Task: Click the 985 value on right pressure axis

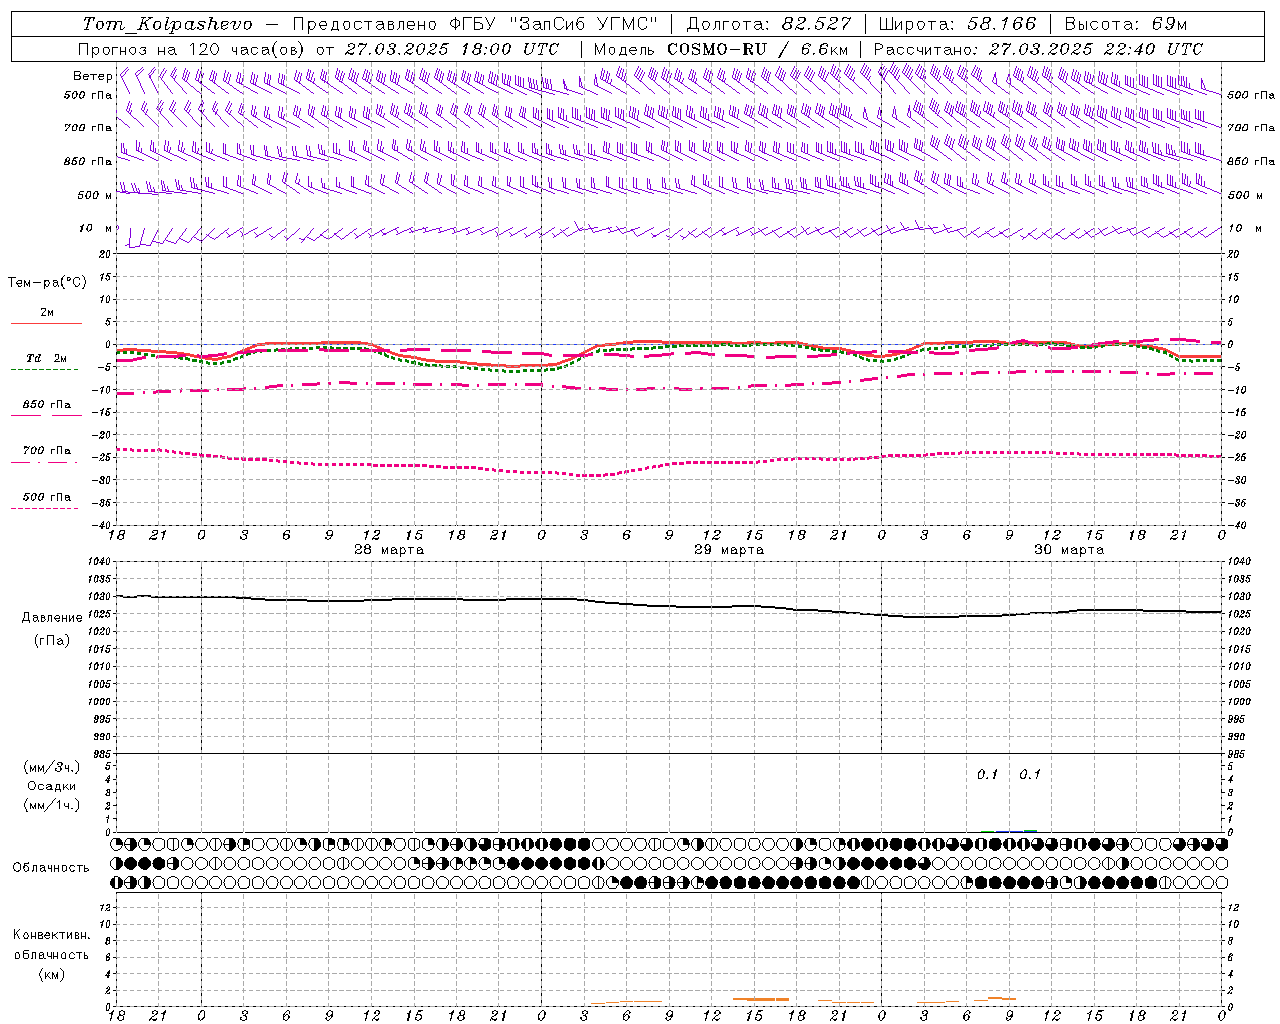Action: (x=1237, y=754)
